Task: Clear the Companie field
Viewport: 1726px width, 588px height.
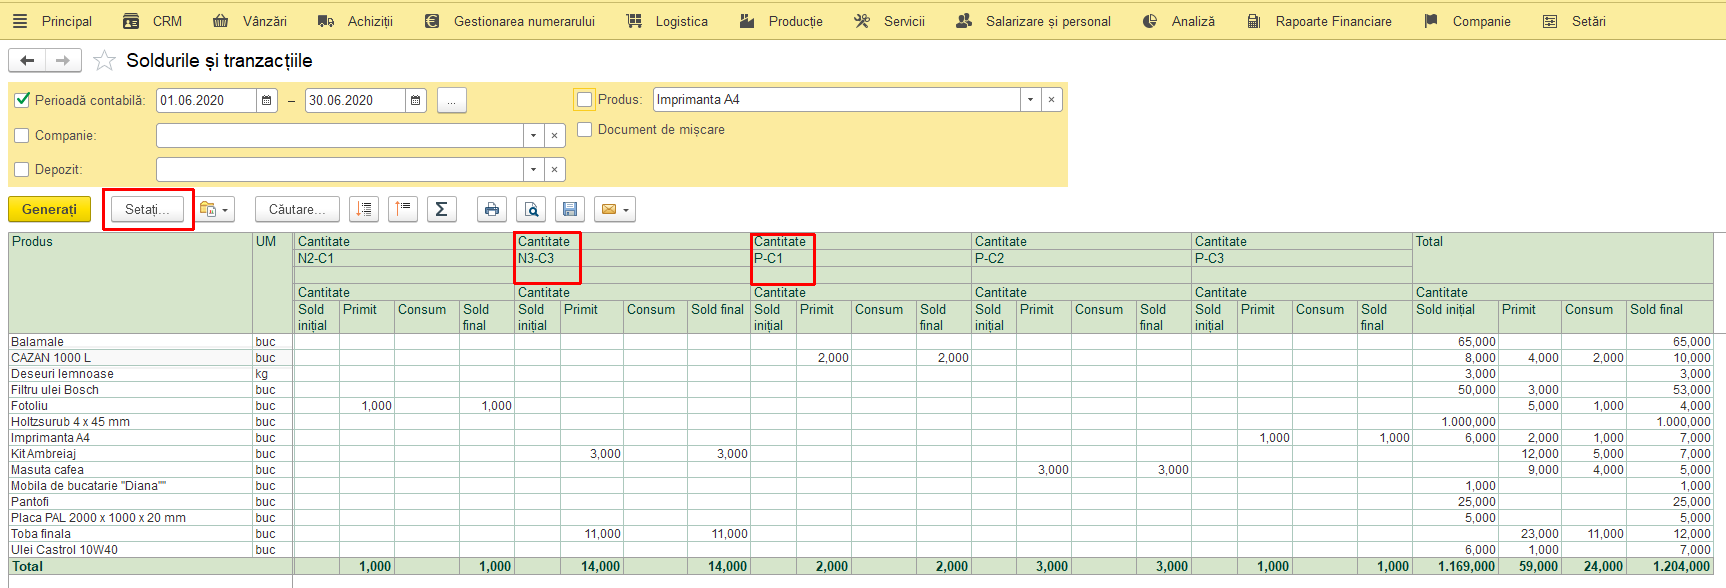Action: tap(555, 135)
